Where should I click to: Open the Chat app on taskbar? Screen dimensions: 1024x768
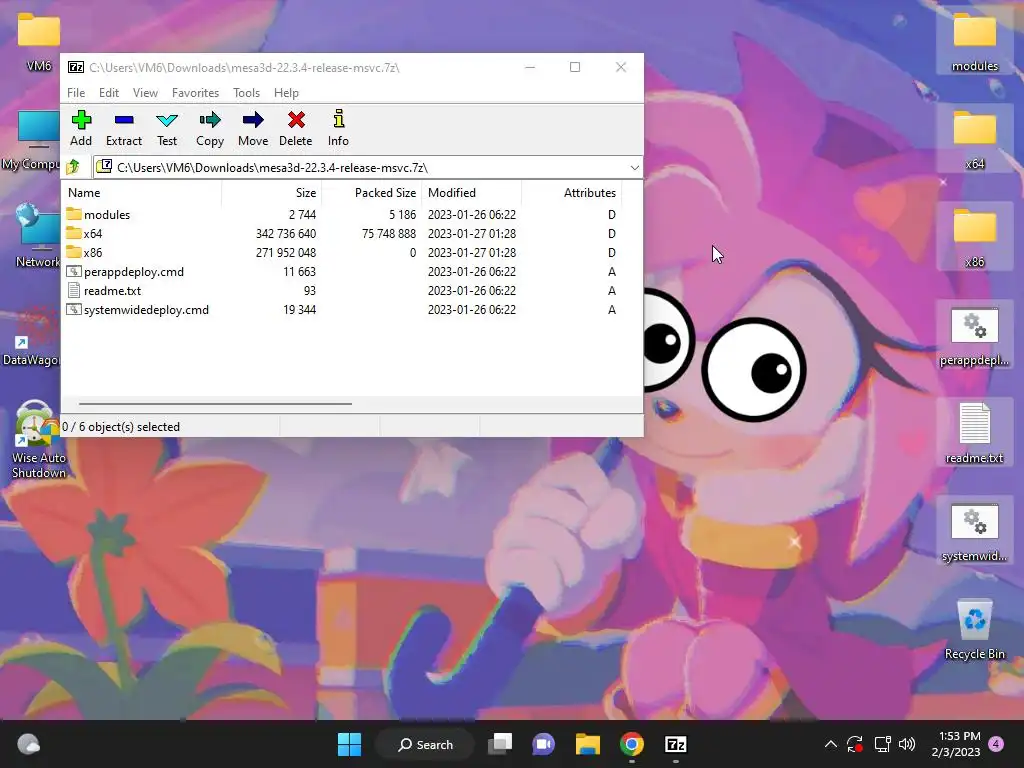point(543,744)
